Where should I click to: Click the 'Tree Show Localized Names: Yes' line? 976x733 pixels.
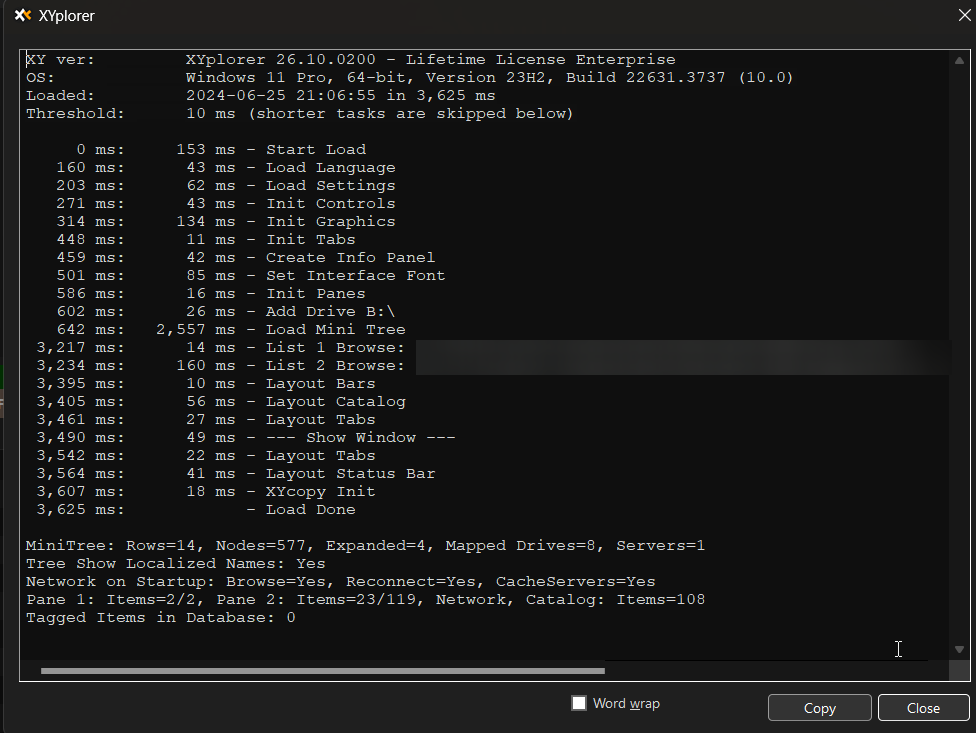(176, 564)
